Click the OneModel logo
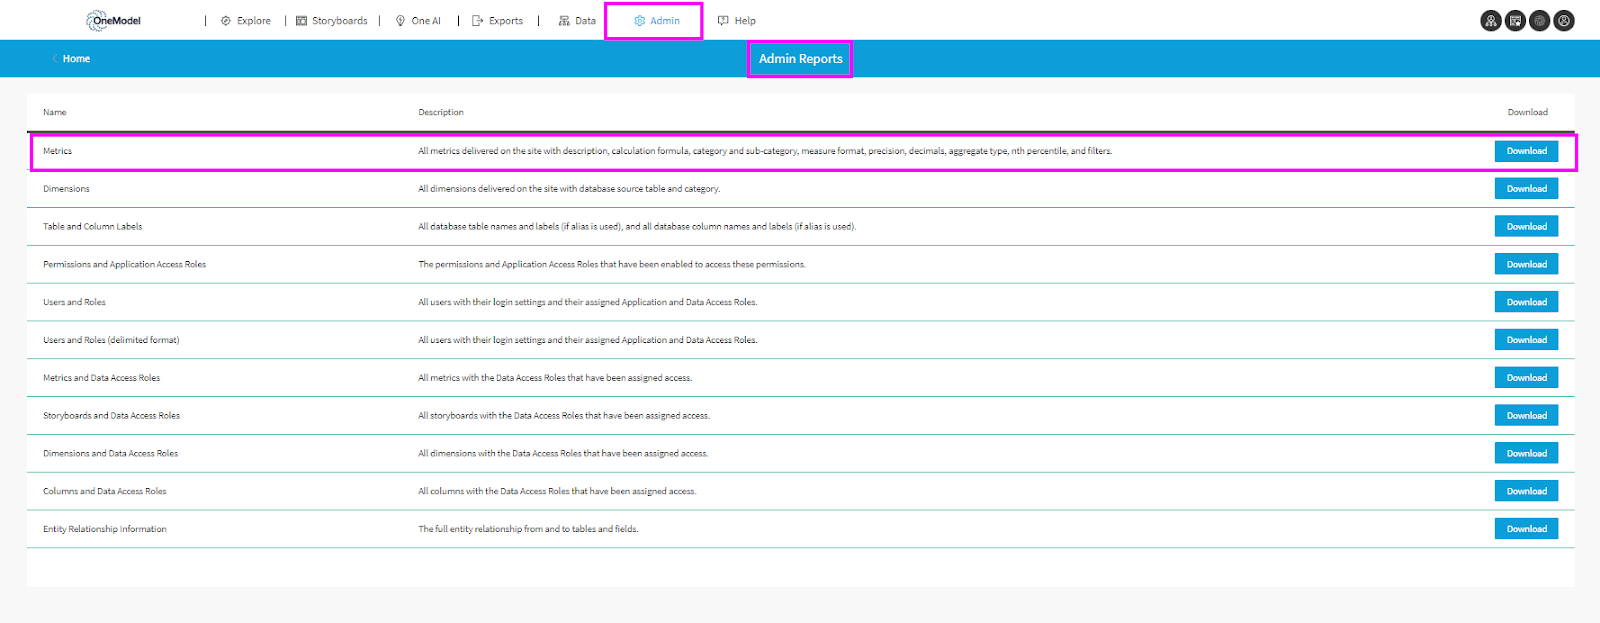1600x623 pixels. (113, 20)
